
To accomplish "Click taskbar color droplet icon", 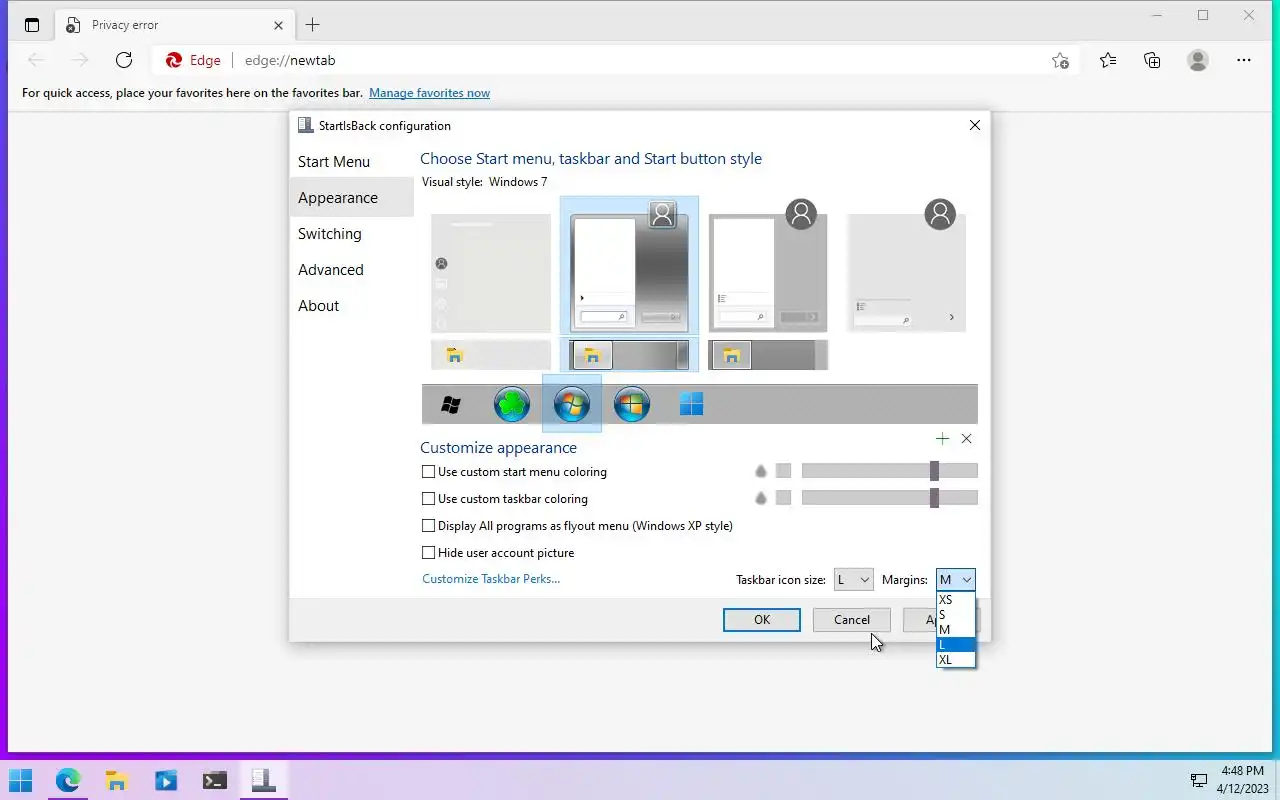I will [x=760, y=498].
